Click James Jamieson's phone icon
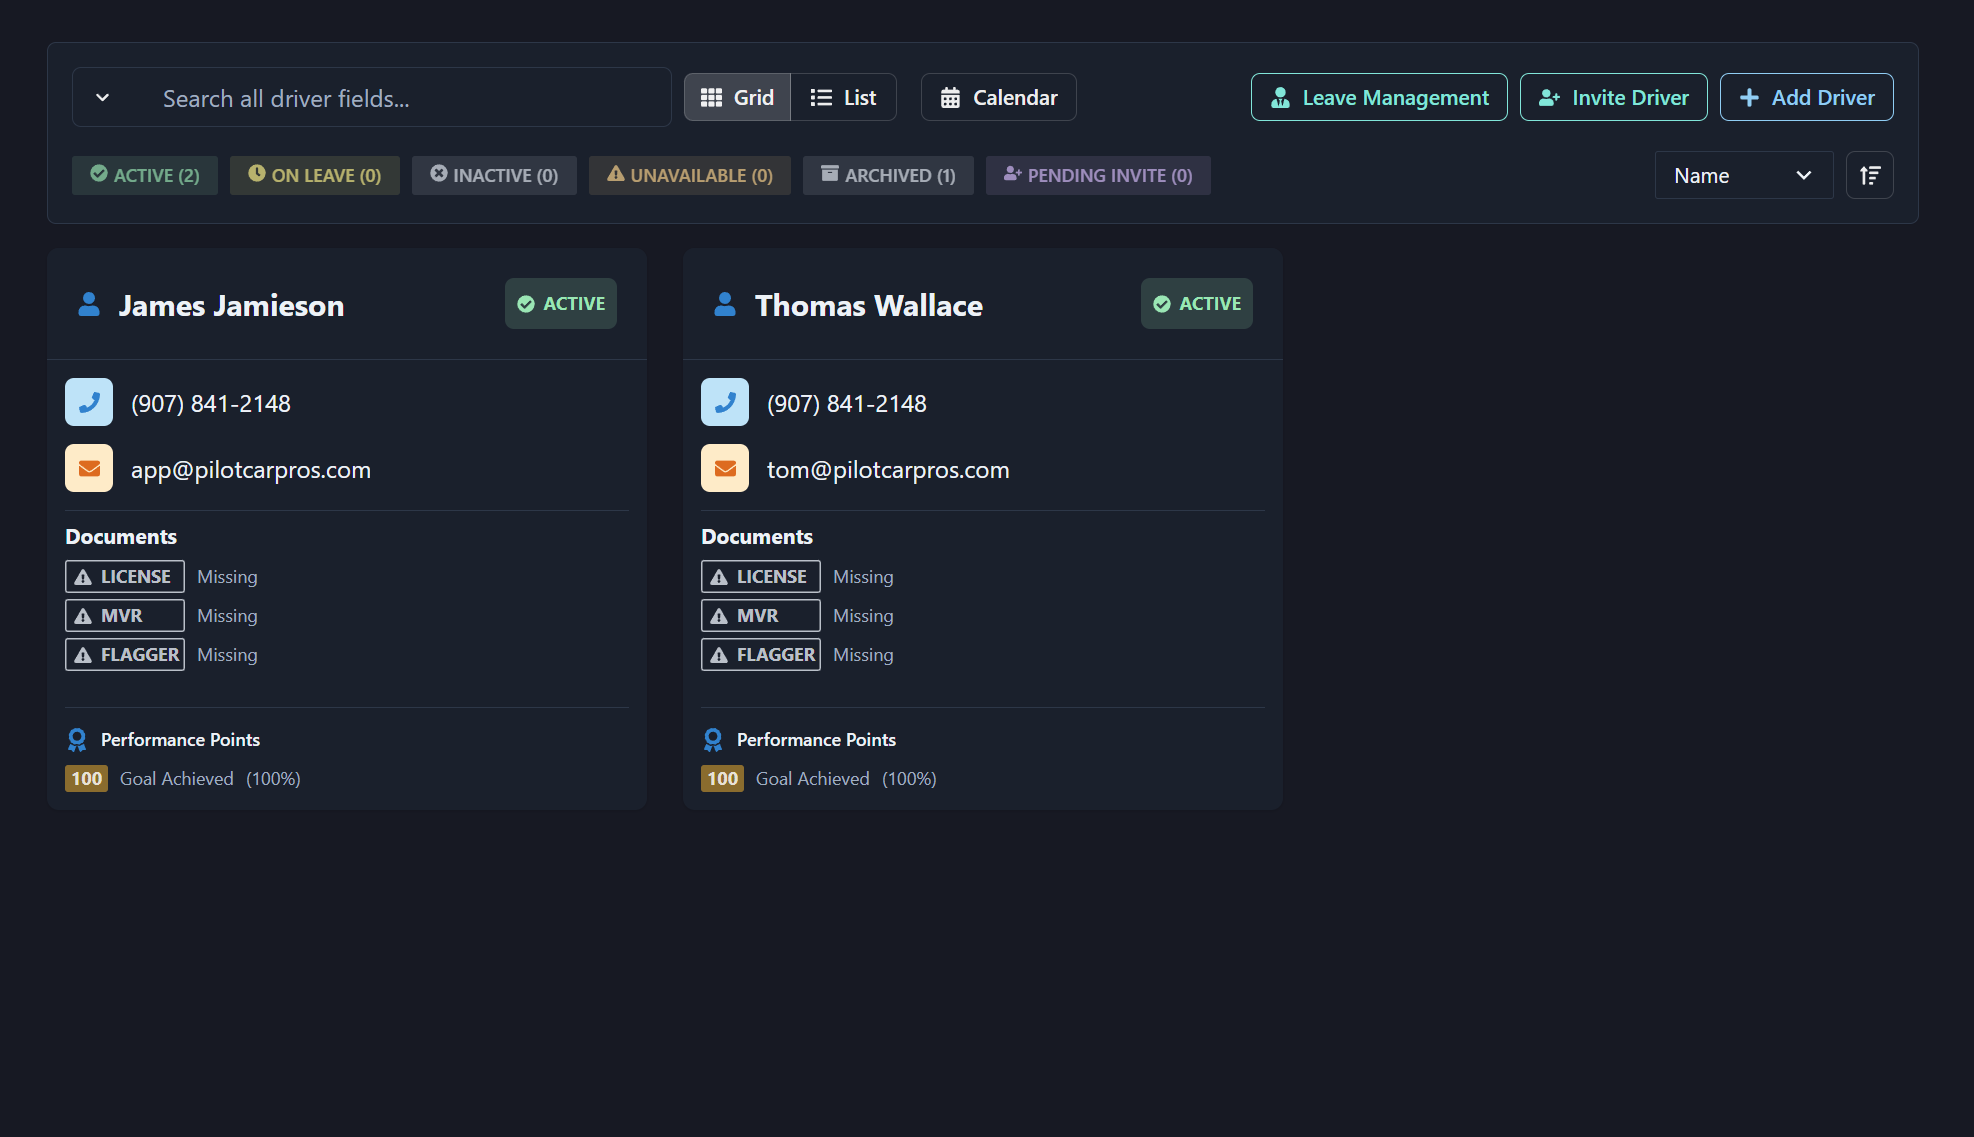 tap(89, 403)
